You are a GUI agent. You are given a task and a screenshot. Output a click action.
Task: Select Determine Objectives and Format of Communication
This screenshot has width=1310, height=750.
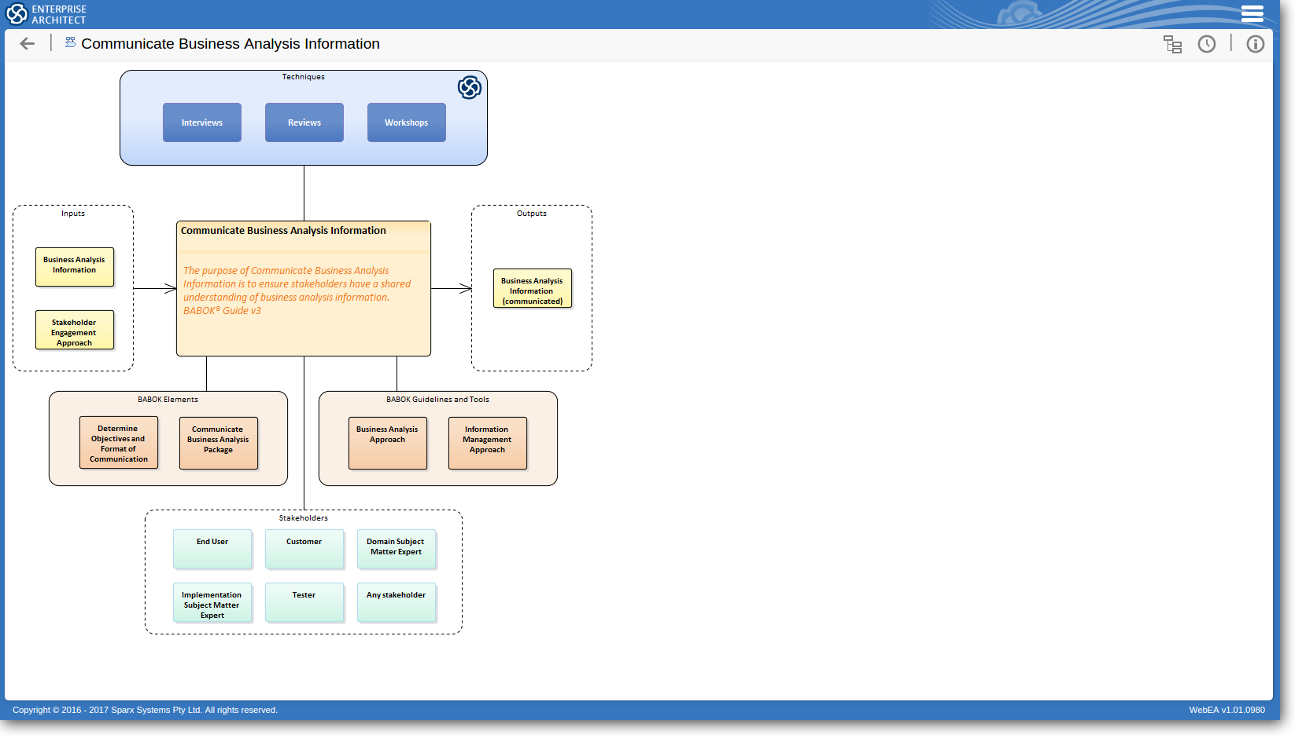tap(118, 443)
